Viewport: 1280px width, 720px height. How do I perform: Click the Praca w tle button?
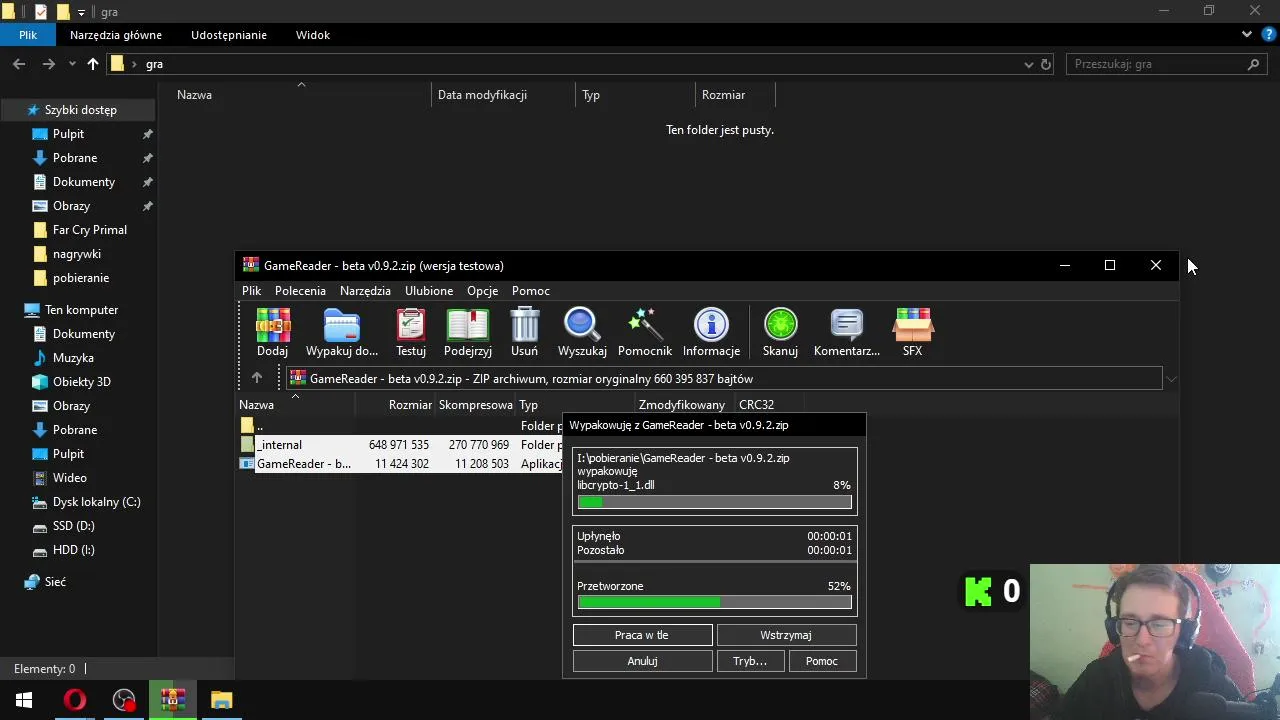[x=642, y=635]
